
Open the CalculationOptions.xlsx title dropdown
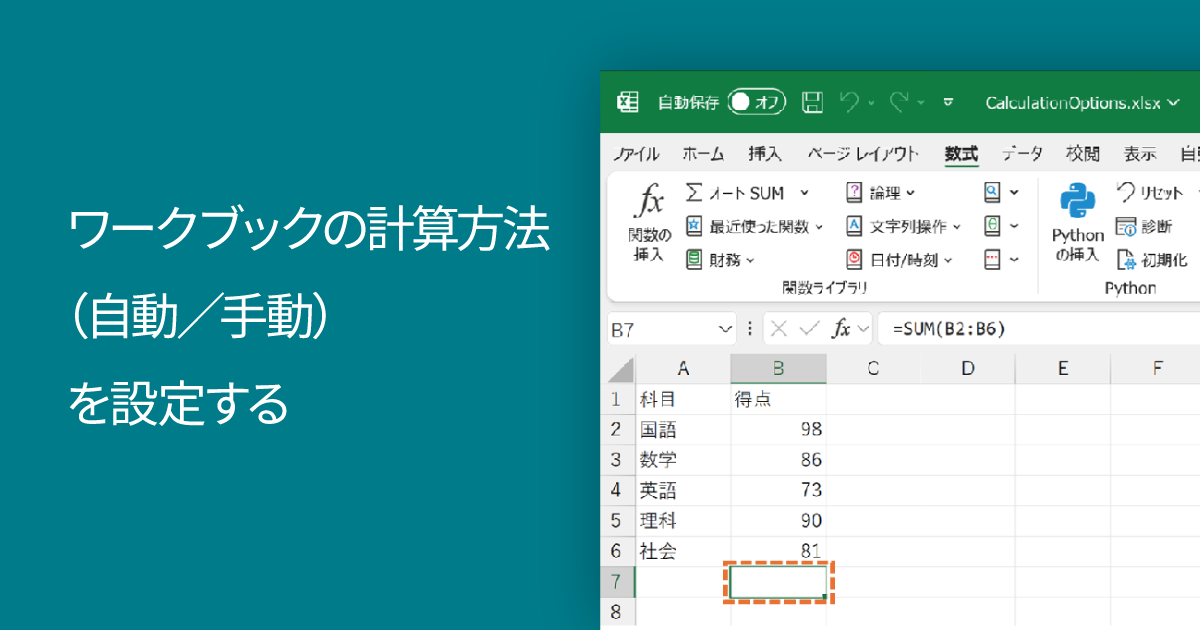pos(1176,102)
